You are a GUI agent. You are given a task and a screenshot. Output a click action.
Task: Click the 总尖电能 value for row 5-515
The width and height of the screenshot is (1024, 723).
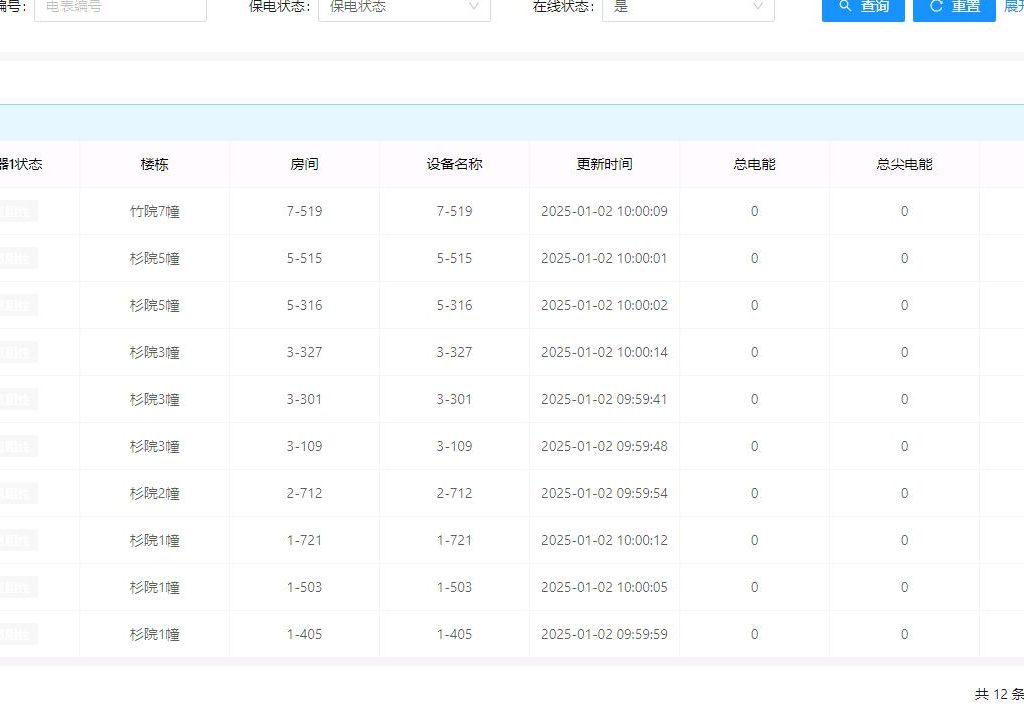[x=904, y=259]
